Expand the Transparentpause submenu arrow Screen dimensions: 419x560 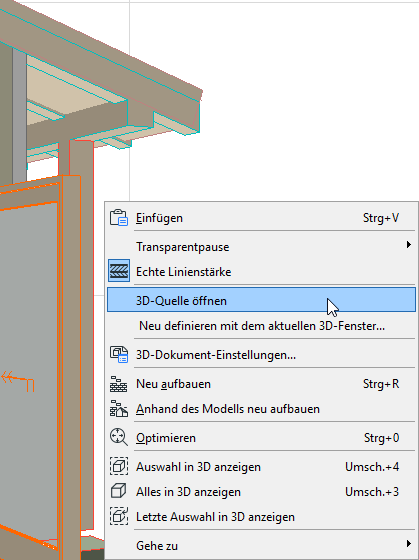tap(408, 245)
